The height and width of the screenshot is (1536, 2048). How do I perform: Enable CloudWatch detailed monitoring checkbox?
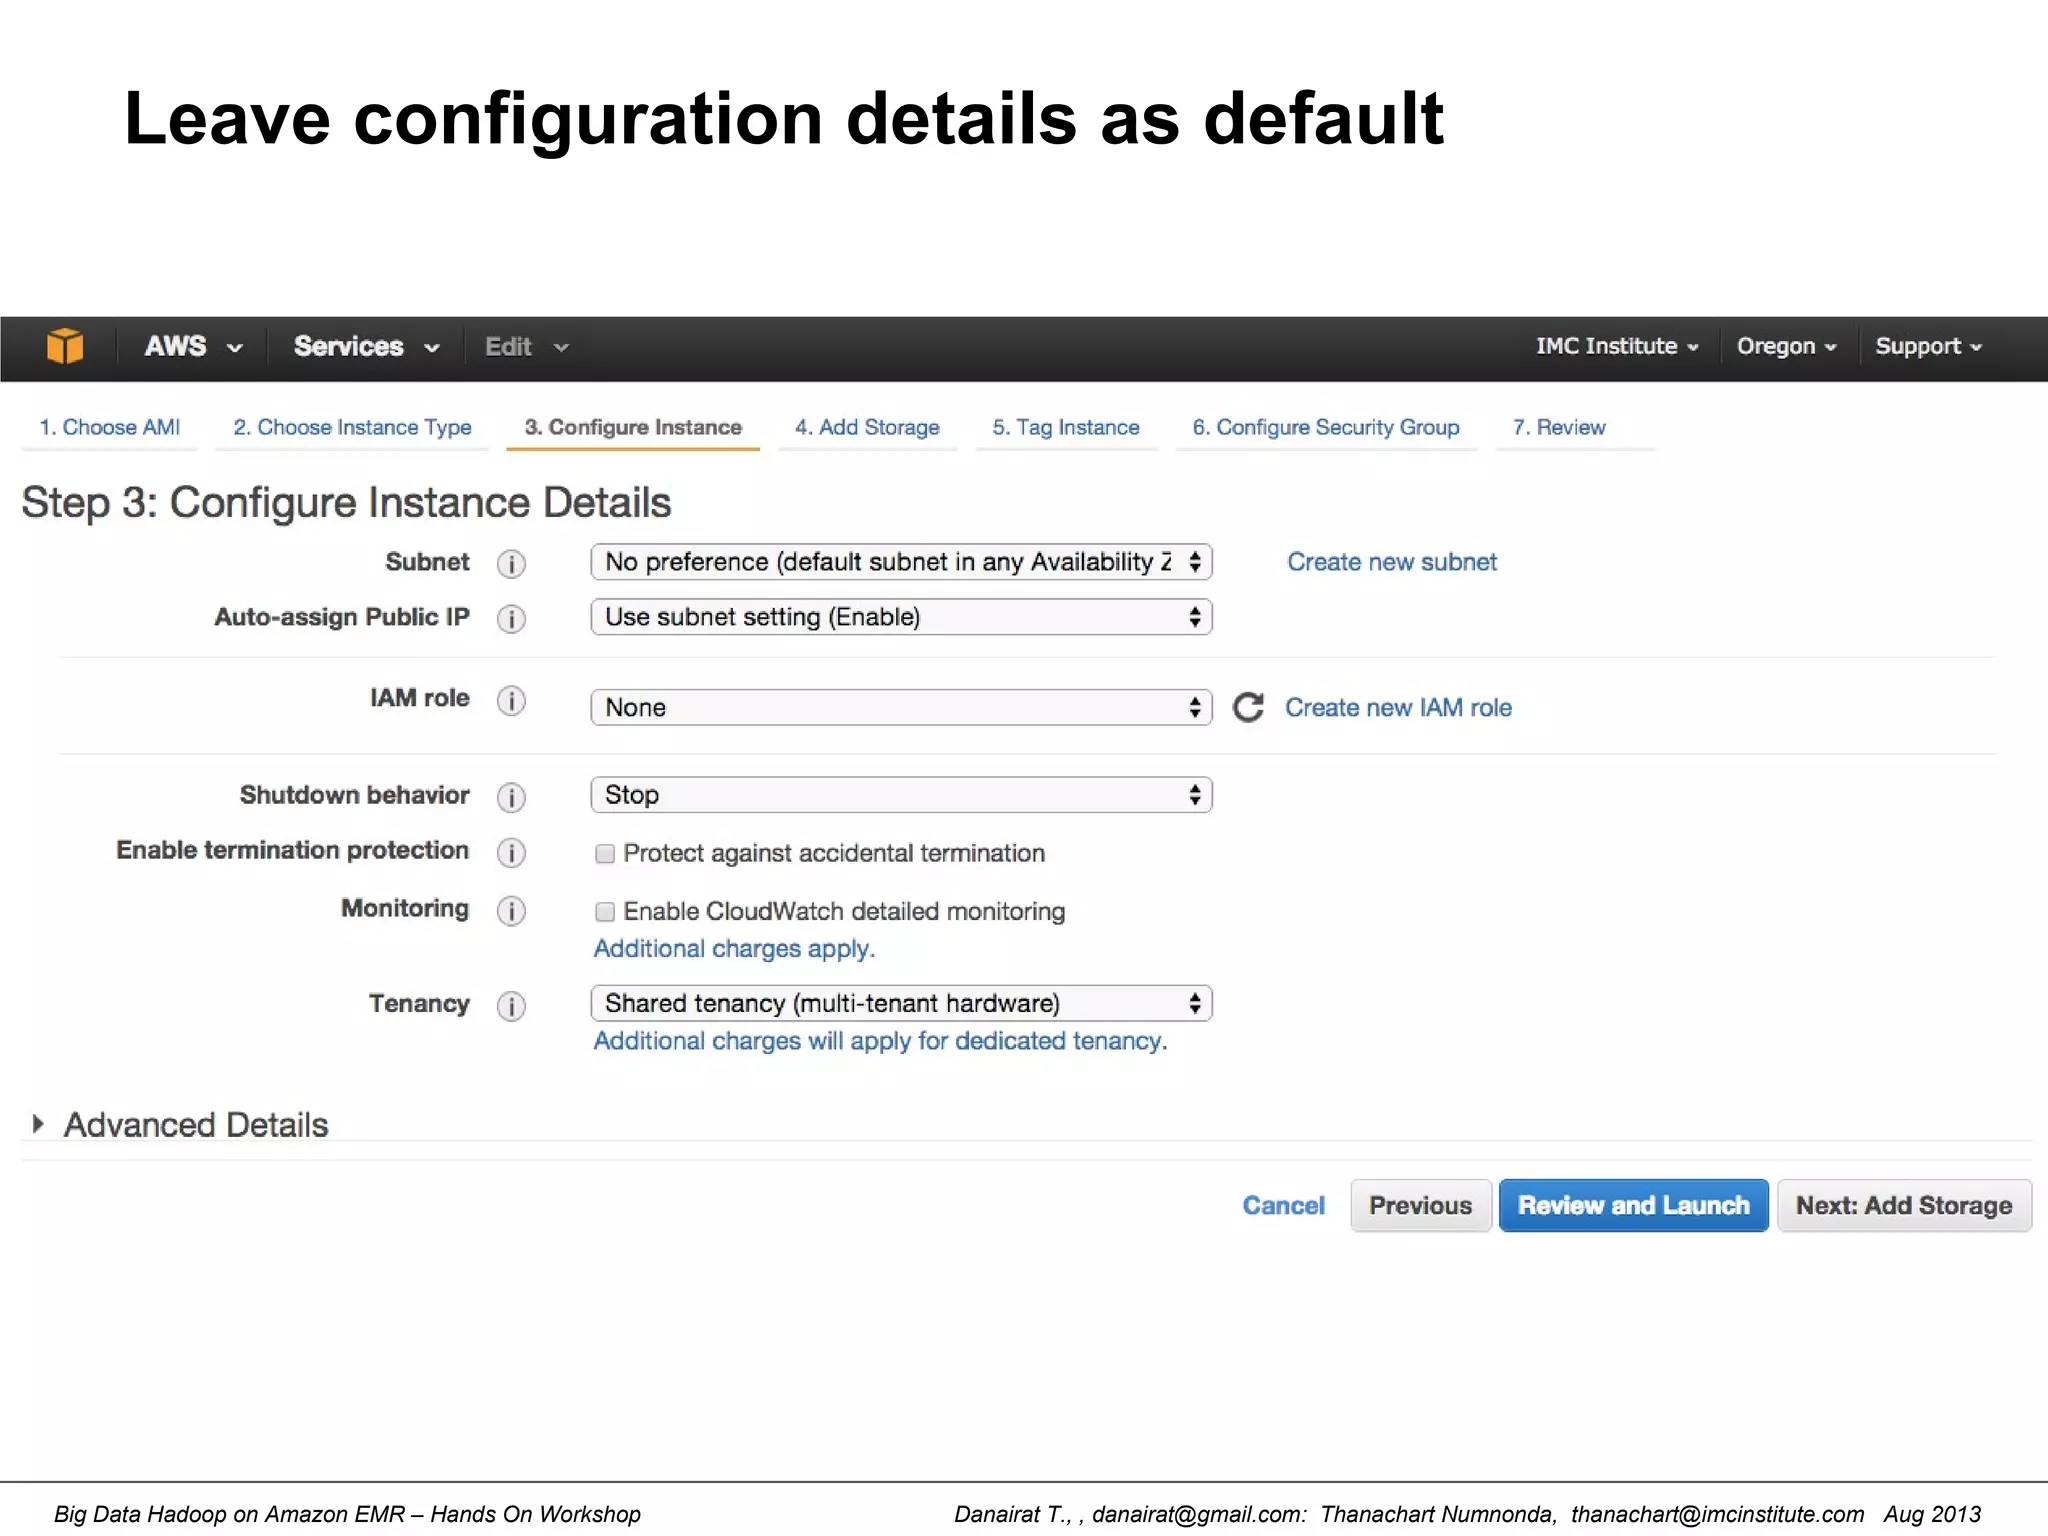(605, 911)
